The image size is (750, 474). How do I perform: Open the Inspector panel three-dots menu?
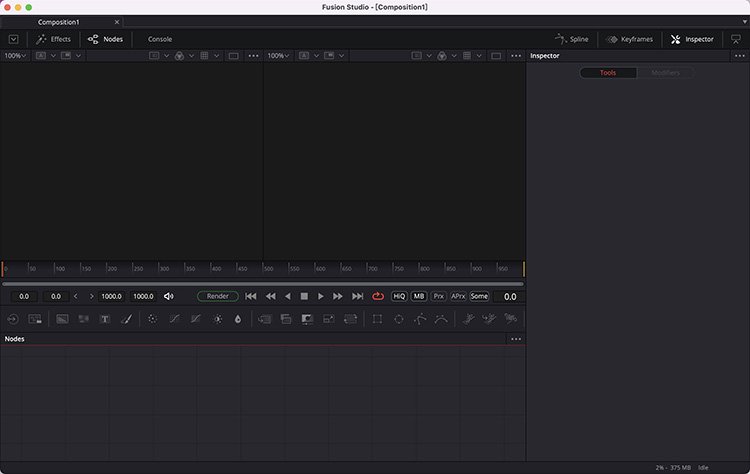click(x=740, y=56)
